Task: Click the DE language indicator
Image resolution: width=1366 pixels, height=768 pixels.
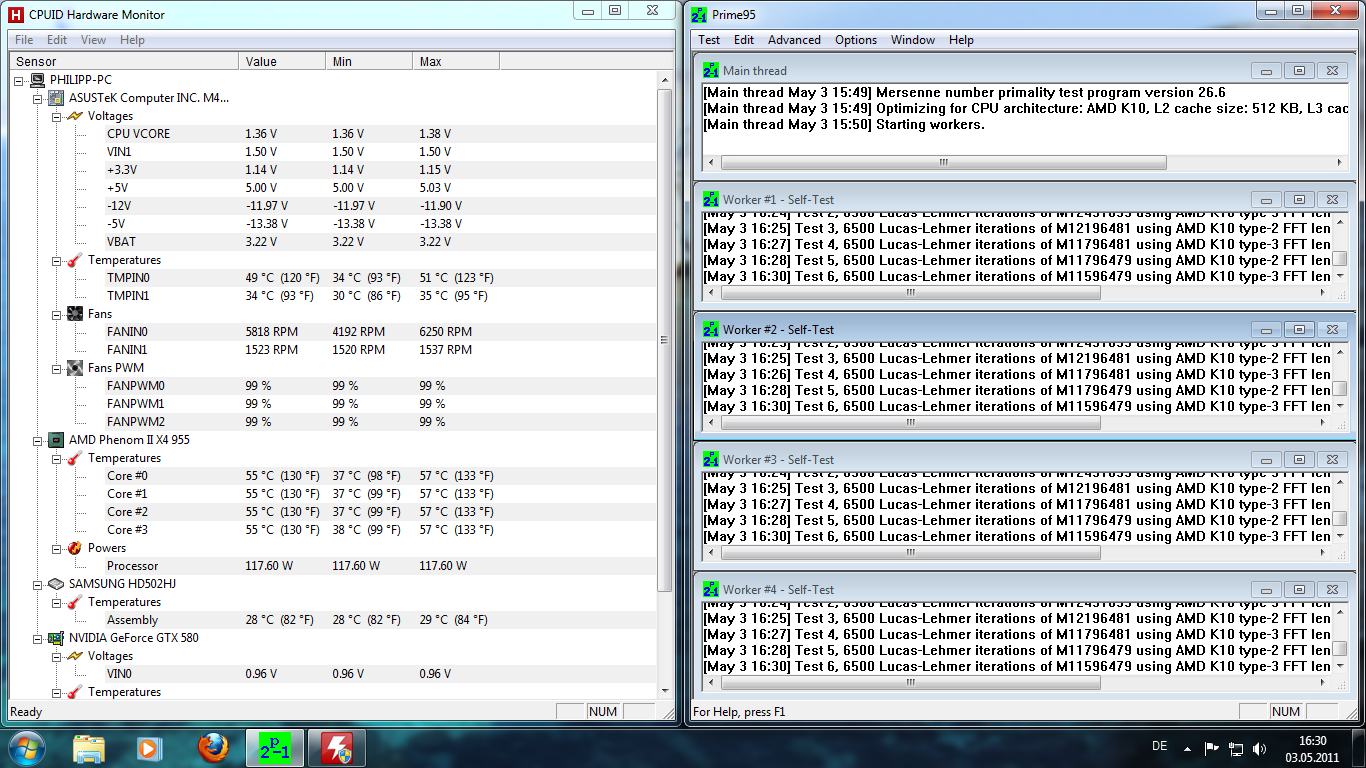Action: click(1160, 747)
